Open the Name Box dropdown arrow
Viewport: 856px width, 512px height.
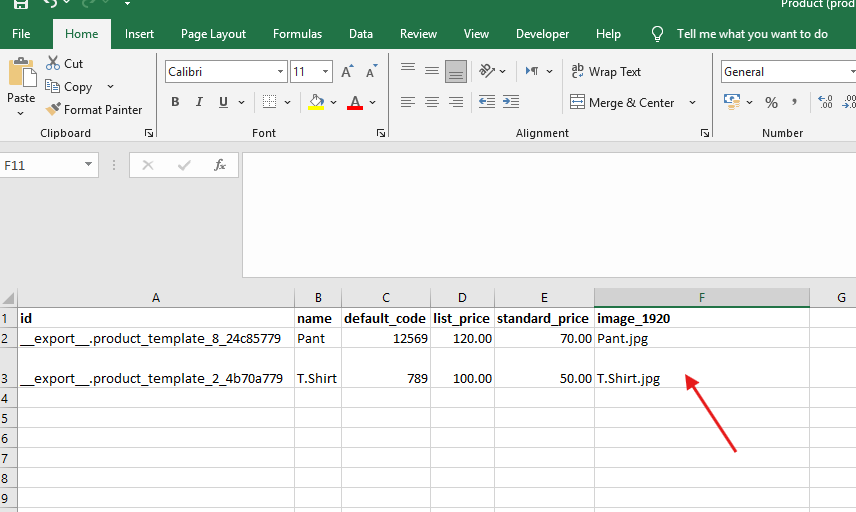89,165
